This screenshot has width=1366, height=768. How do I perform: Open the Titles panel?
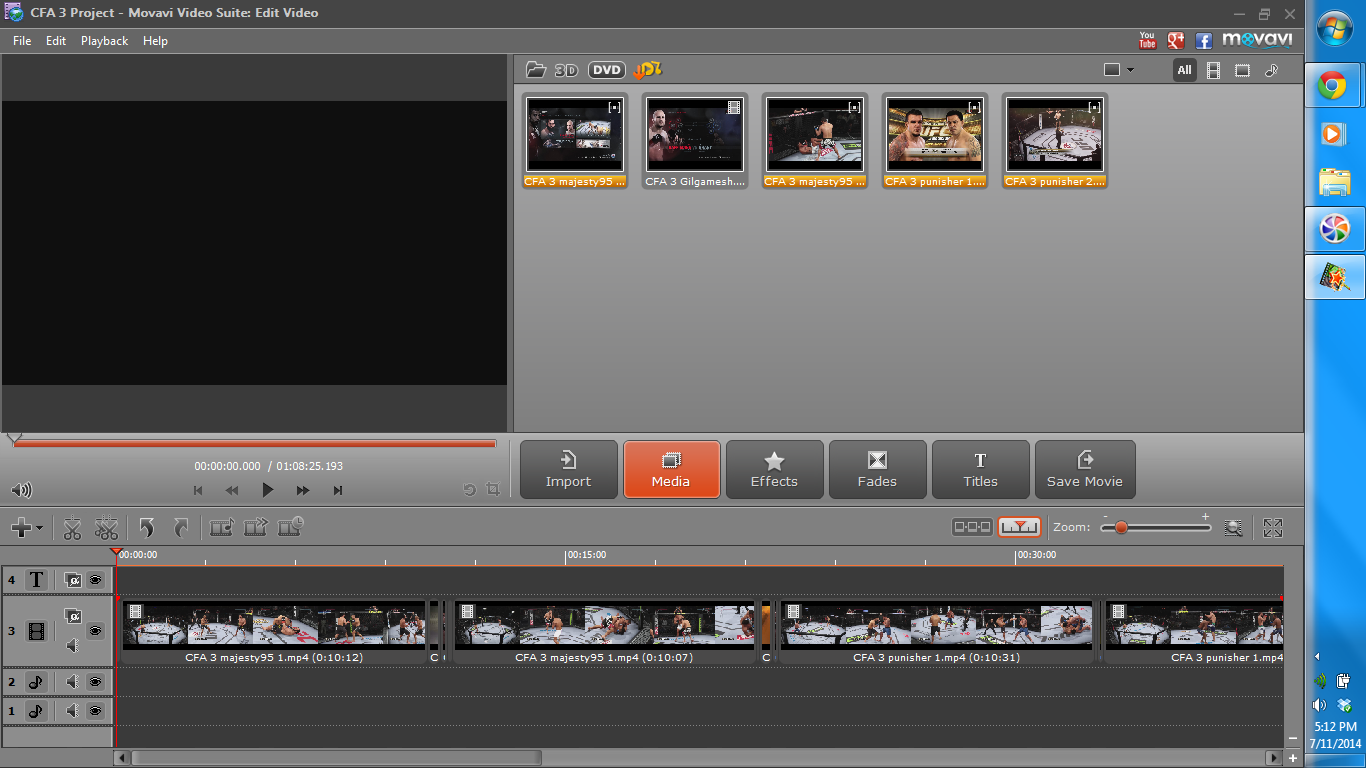tap(980, 469)
